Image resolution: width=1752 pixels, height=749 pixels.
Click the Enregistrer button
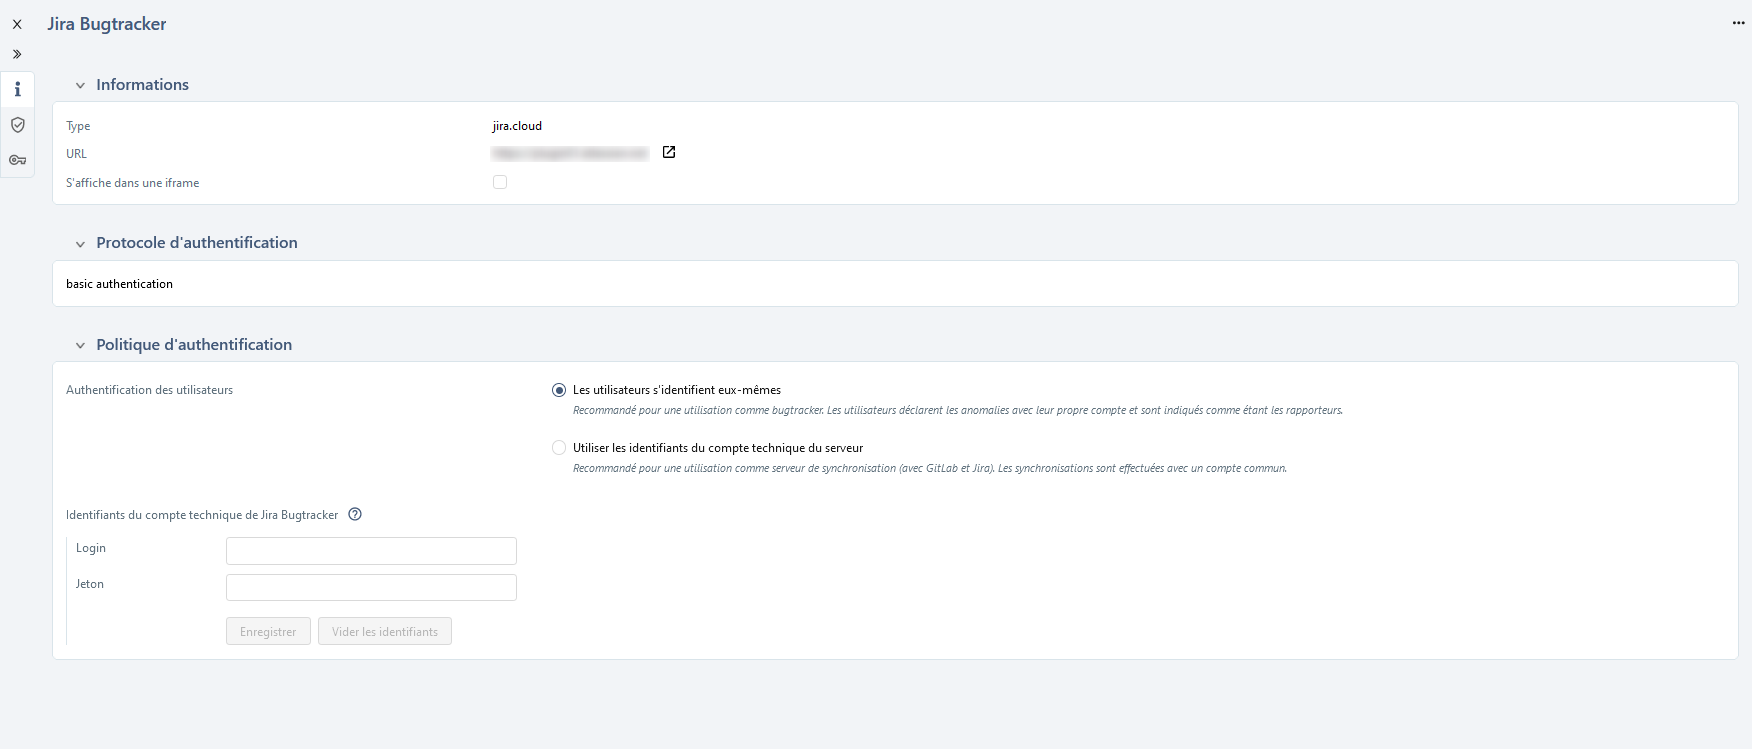(268, 631)
